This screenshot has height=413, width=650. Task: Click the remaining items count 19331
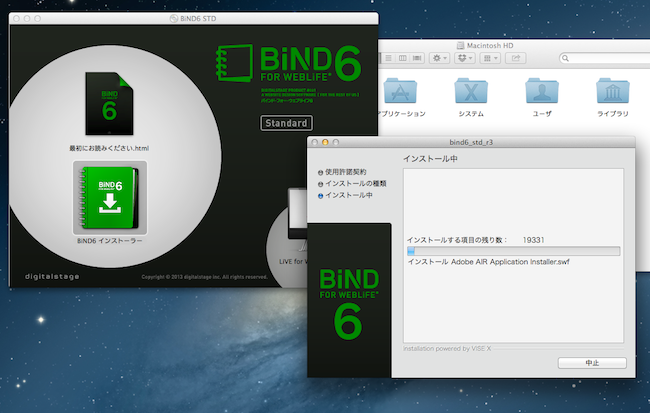pos(534,240)
